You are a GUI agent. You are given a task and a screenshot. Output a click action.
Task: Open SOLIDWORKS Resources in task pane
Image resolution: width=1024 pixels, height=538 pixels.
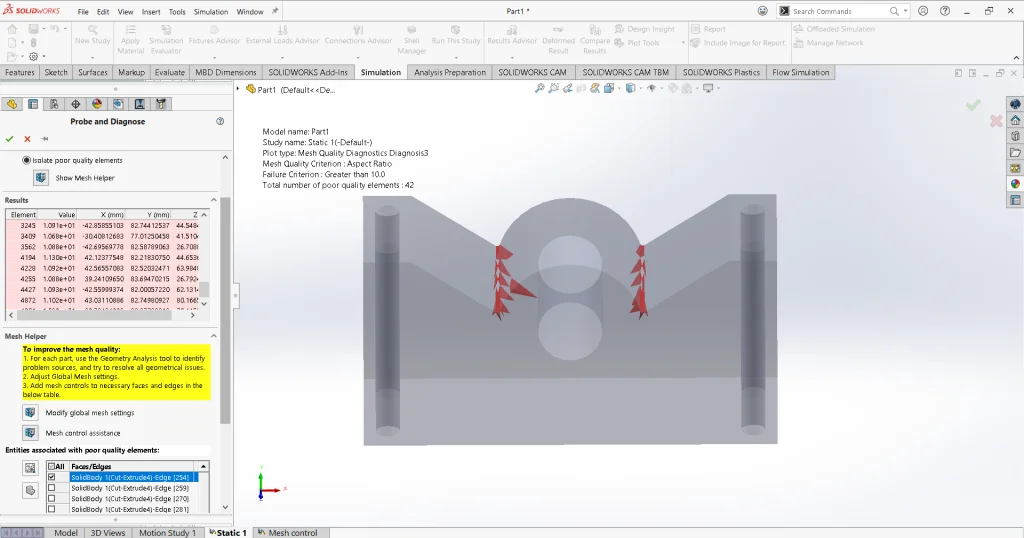[x=1015, y=120]
